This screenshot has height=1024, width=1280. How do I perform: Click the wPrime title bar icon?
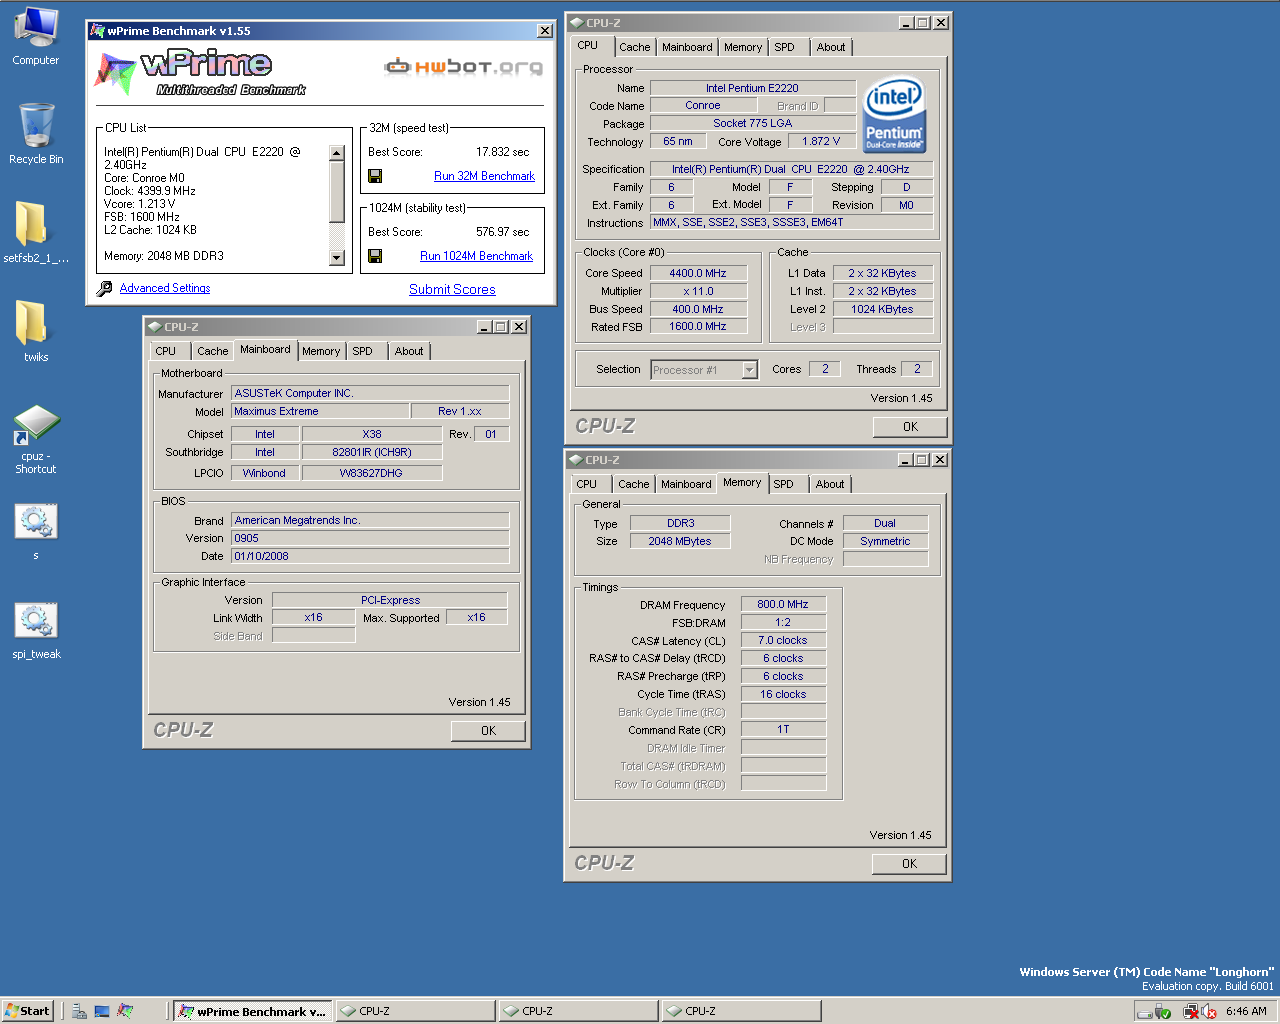(97, 31)
